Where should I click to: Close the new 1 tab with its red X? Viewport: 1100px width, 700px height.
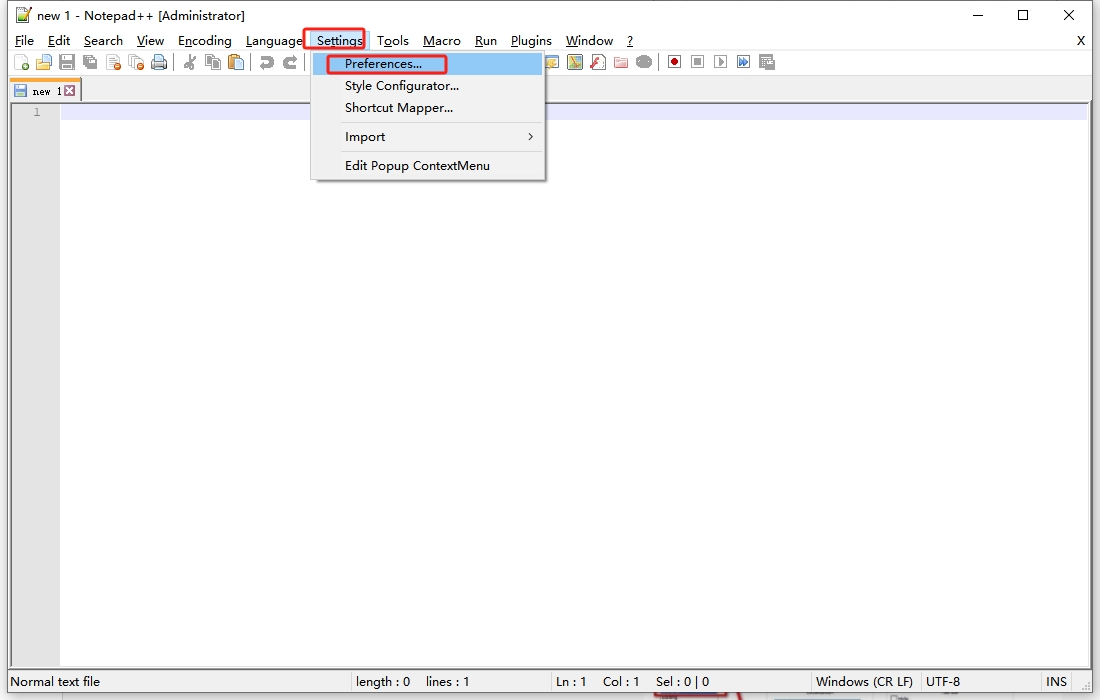[69, 91]
